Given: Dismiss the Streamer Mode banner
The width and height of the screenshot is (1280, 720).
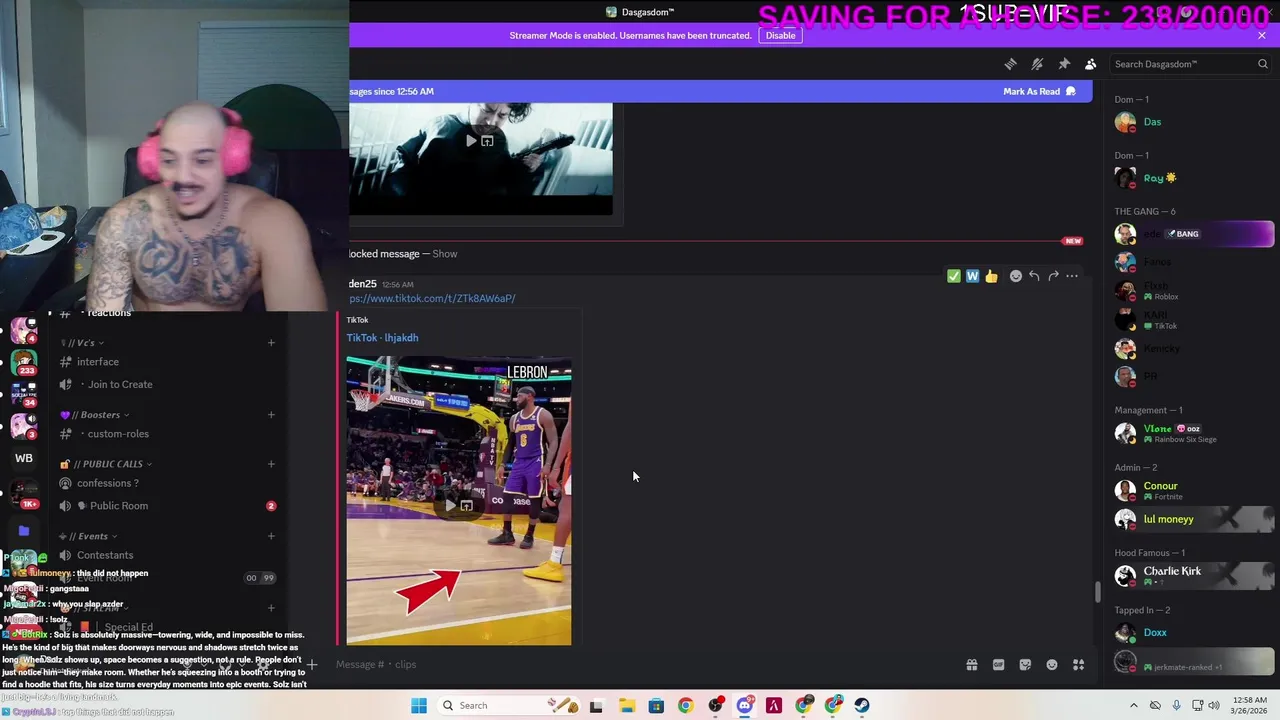Looking at the screenshot, I should click(x=1262, y=35).
